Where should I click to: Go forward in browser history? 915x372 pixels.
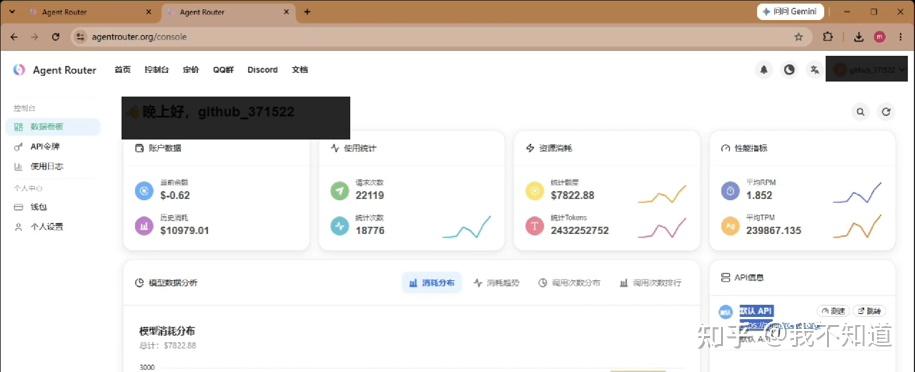pos(34,37)
